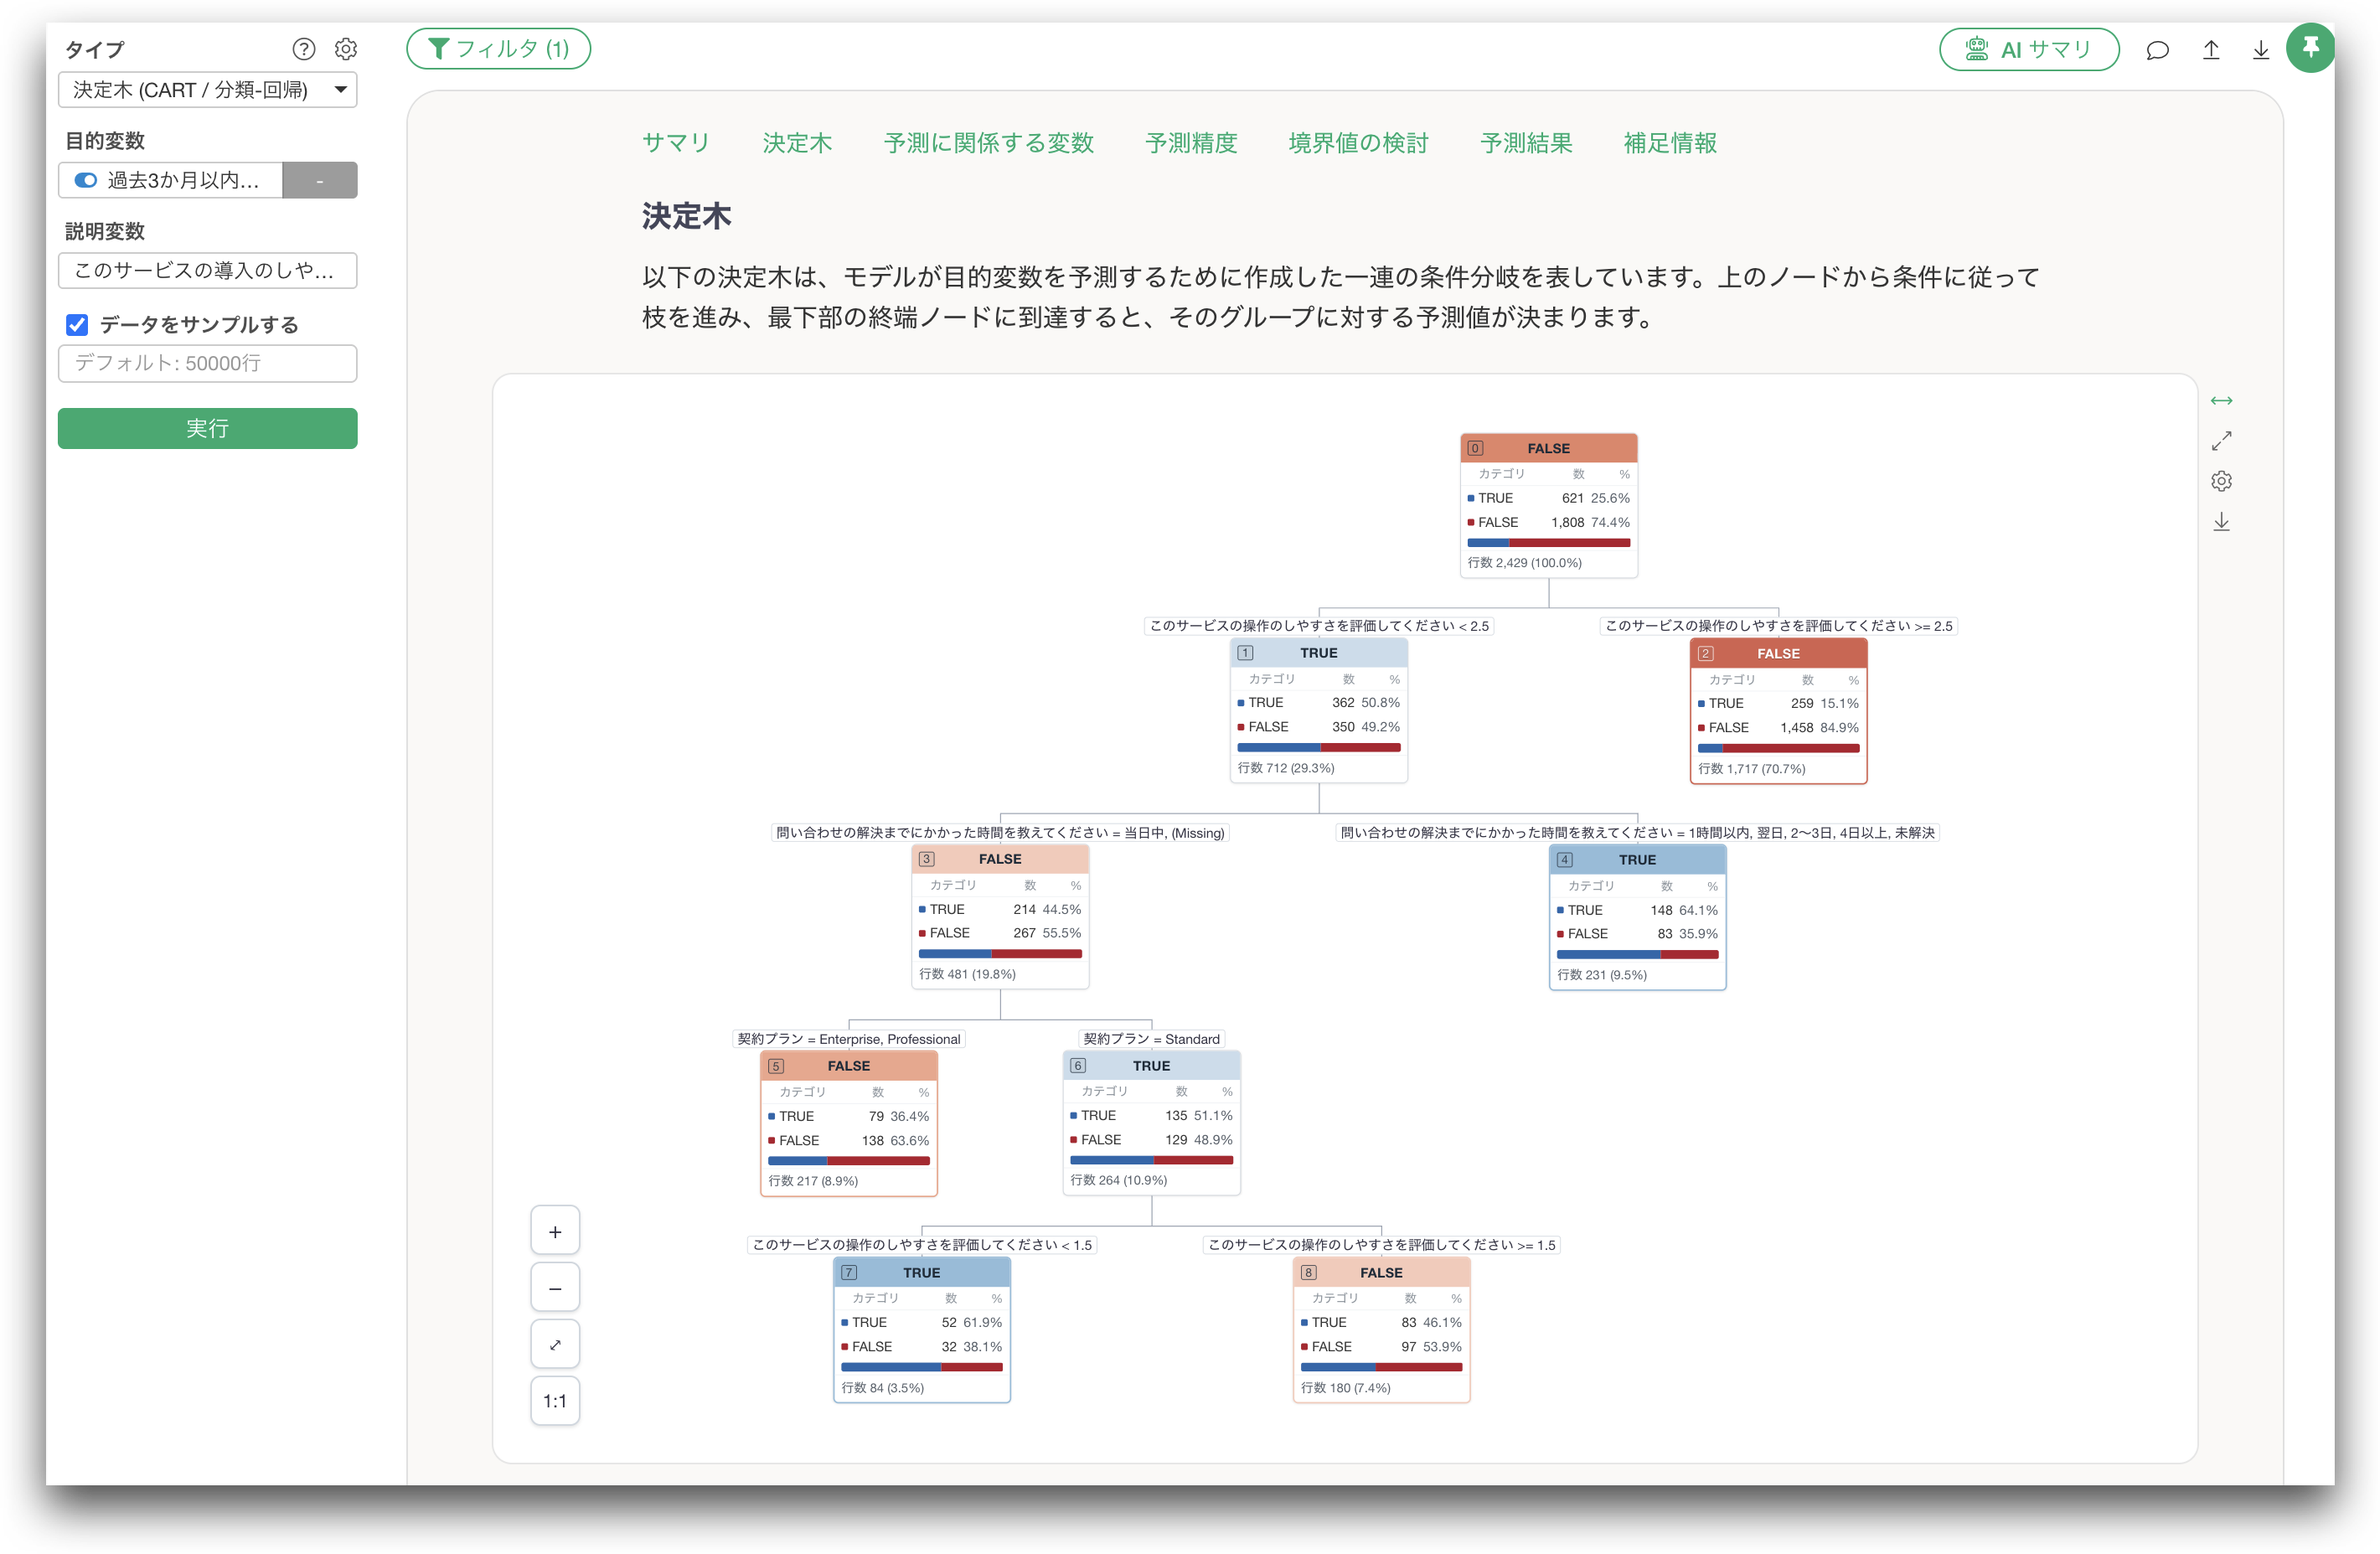Open the 決定木 (CART) type dropdown

click(208, 90)
